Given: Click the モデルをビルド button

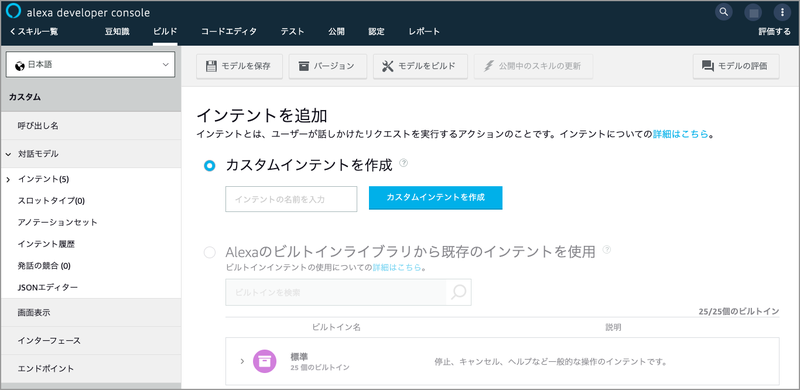Looking at the screenshot, I should click(420, 66).
